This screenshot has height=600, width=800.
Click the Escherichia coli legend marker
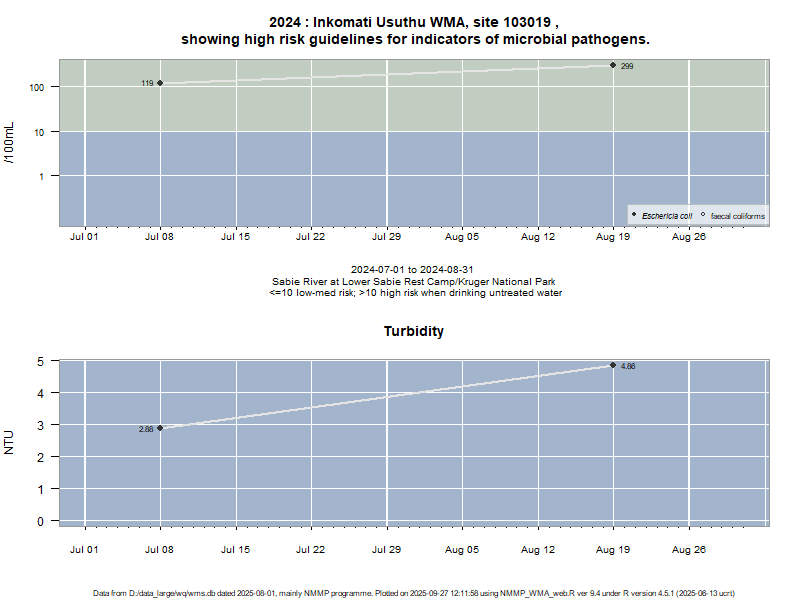pos(634,215)
